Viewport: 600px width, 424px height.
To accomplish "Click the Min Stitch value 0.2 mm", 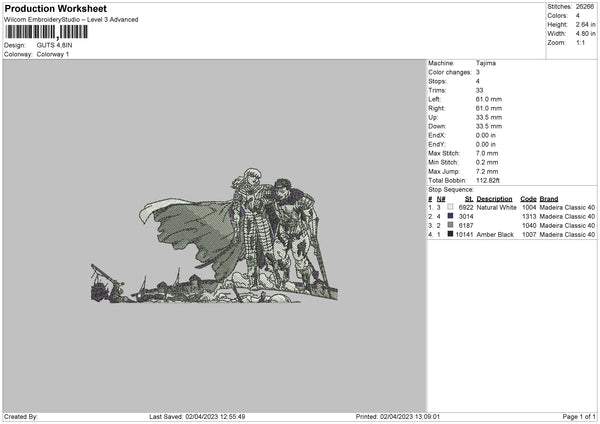I will [487, 162].
